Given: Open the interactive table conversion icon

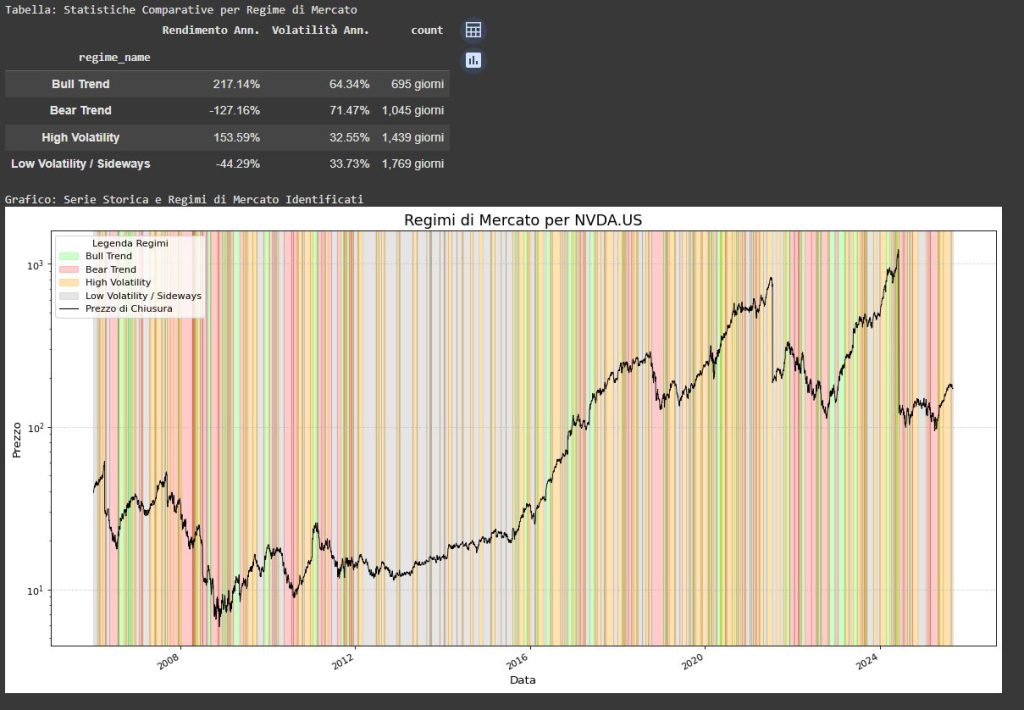Looking at the screenshot, I should click(x=473, y=30).
